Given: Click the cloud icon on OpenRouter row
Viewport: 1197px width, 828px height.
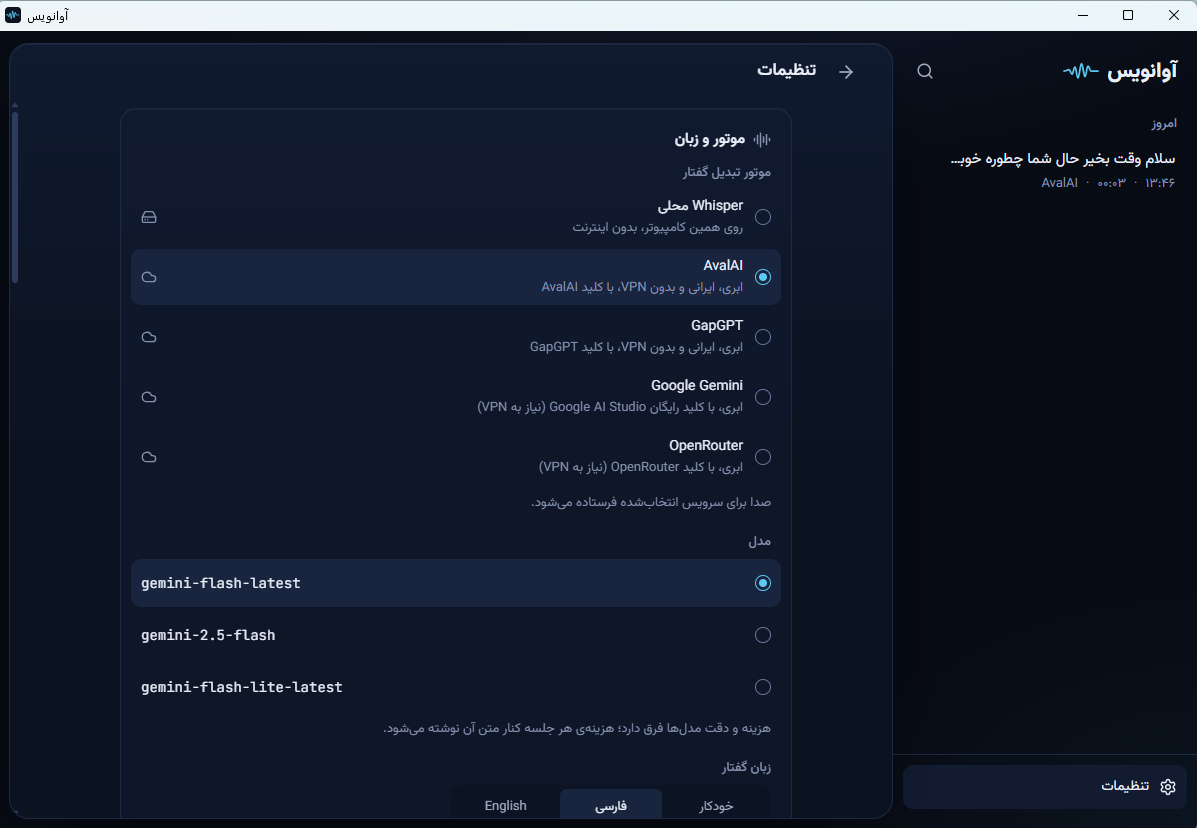Looking at the screenshot, I should [x=149, y=457].
